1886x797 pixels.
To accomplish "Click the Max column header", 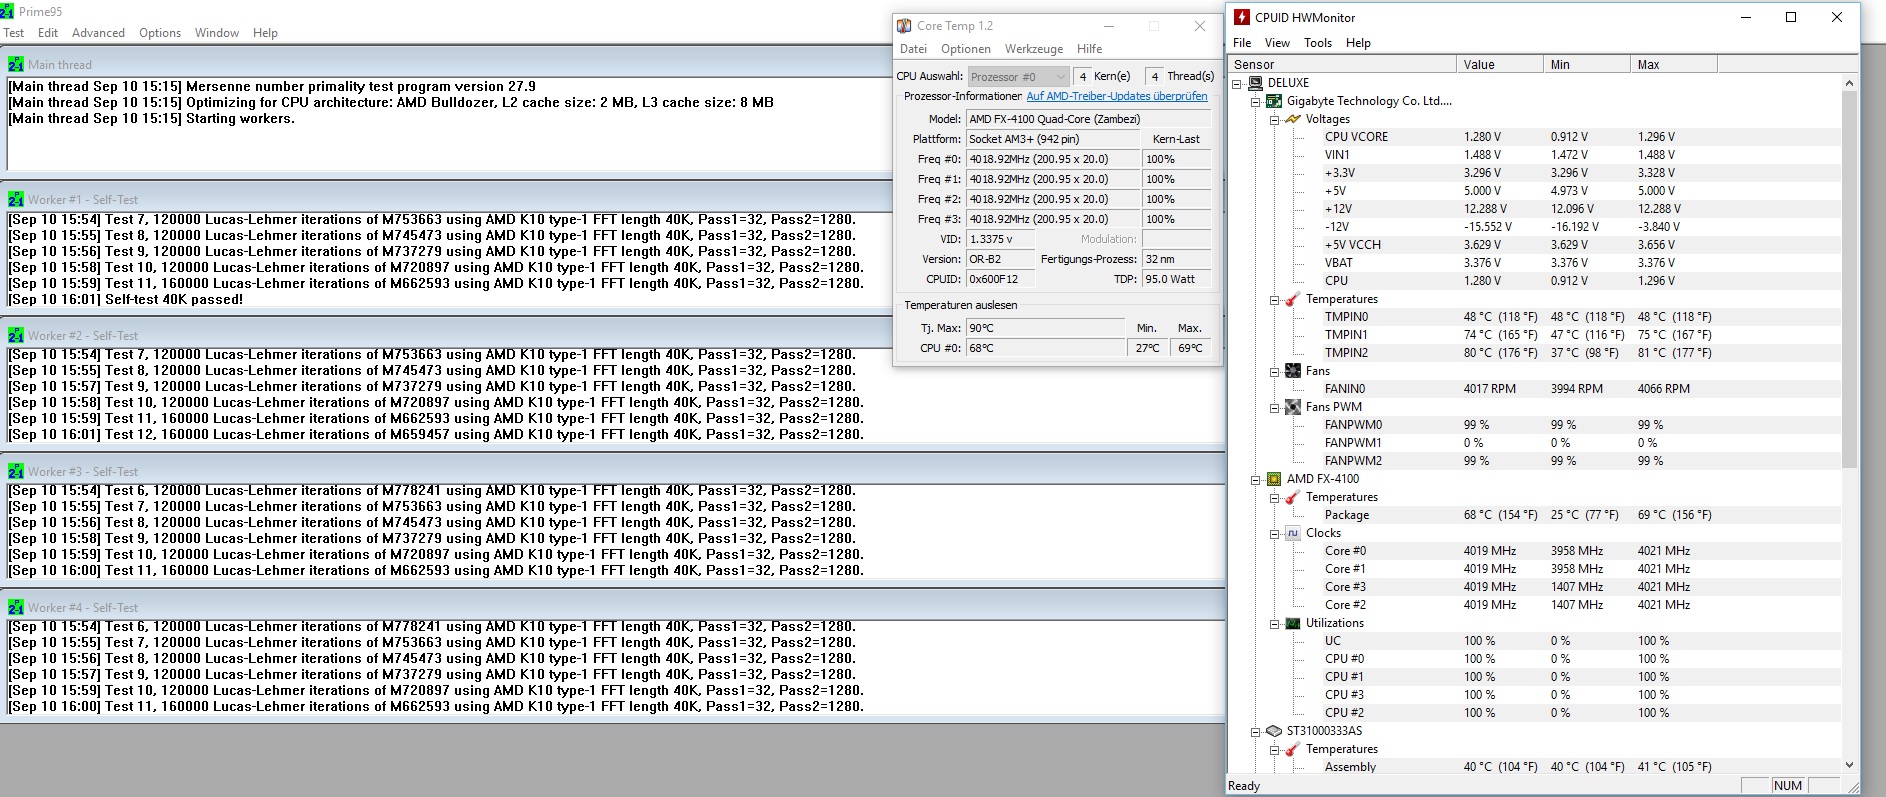I will pos(1674,64).
